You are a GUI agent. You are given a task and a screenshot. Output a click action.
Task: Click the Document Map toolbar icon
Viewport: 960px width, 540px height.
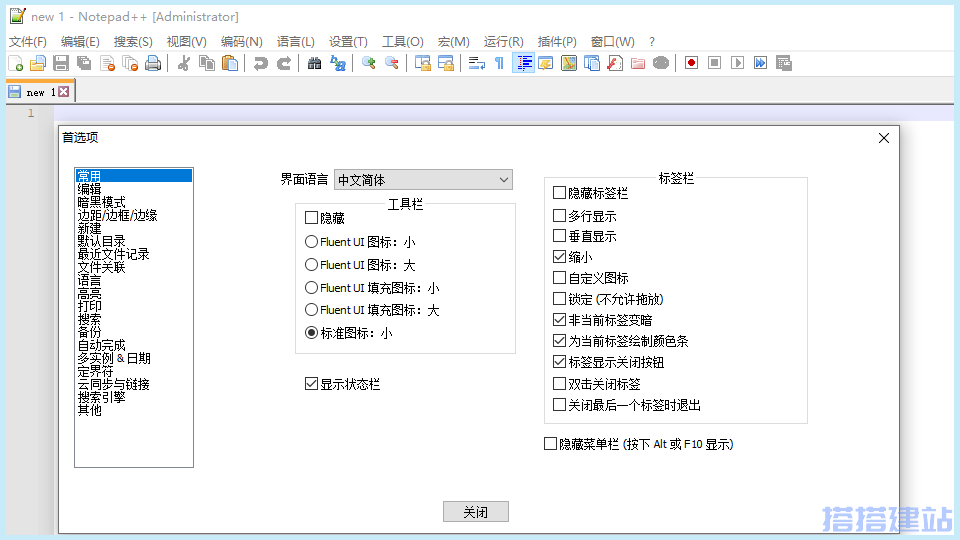tap(569, 63)
